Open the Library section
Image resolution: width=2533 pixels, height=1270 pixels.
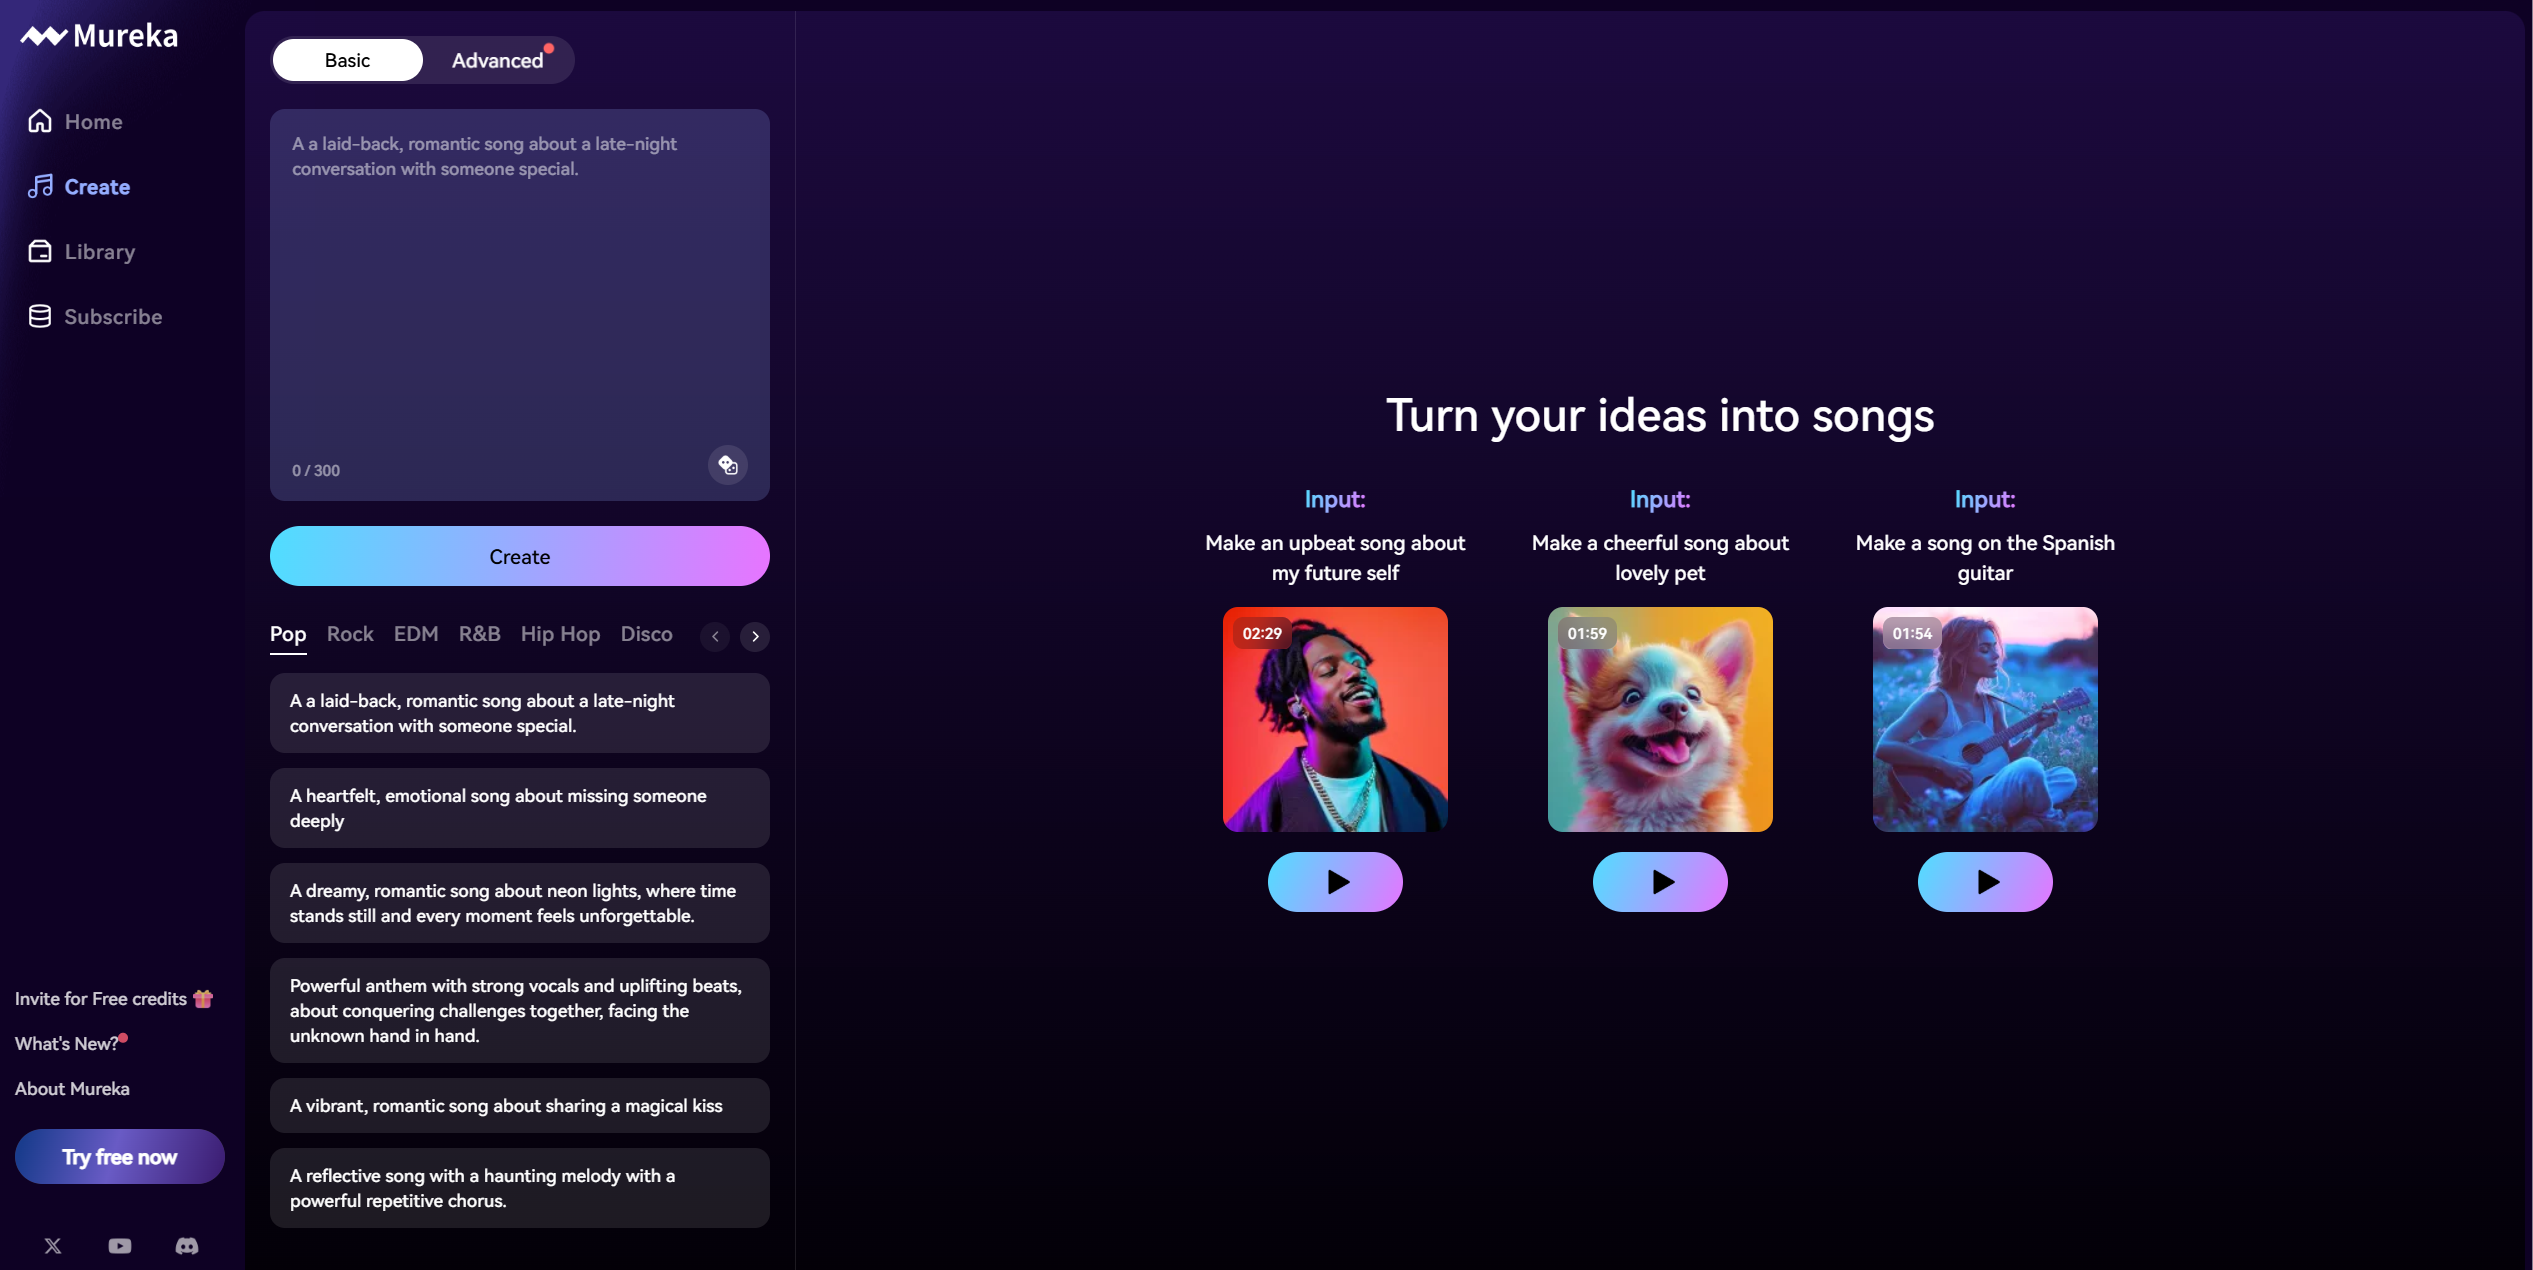click(x=82, y=251)
